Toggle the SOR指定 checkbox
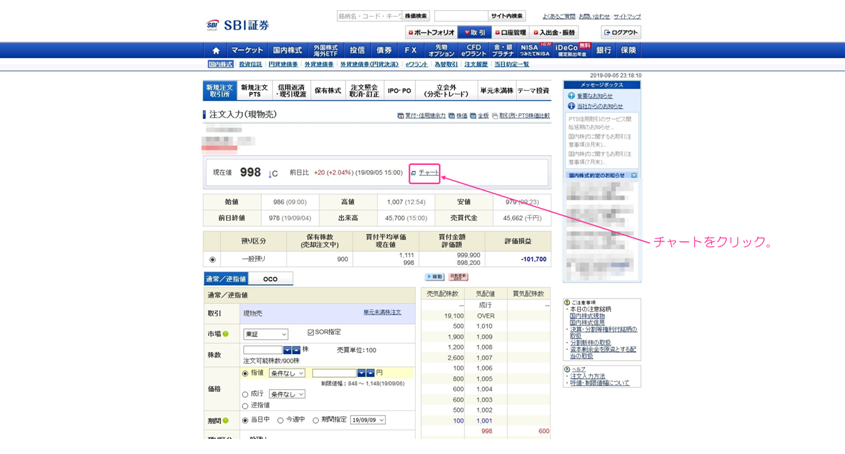The height and width of the screenshot is (454, 845). pos(310,333)
